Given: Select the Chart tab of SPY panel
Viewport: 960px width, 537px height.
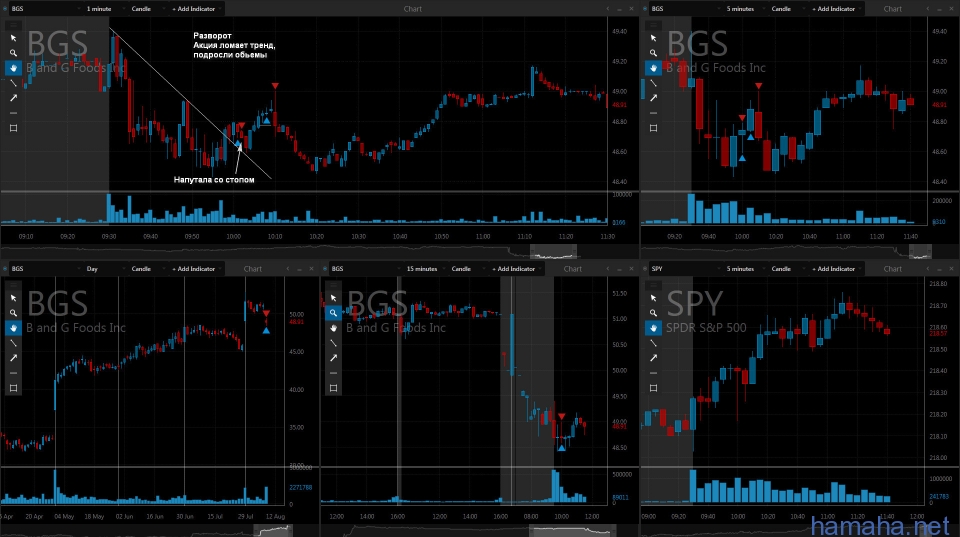Looking at the screenshot, I should pyautogui.click(x=893, y=269).
